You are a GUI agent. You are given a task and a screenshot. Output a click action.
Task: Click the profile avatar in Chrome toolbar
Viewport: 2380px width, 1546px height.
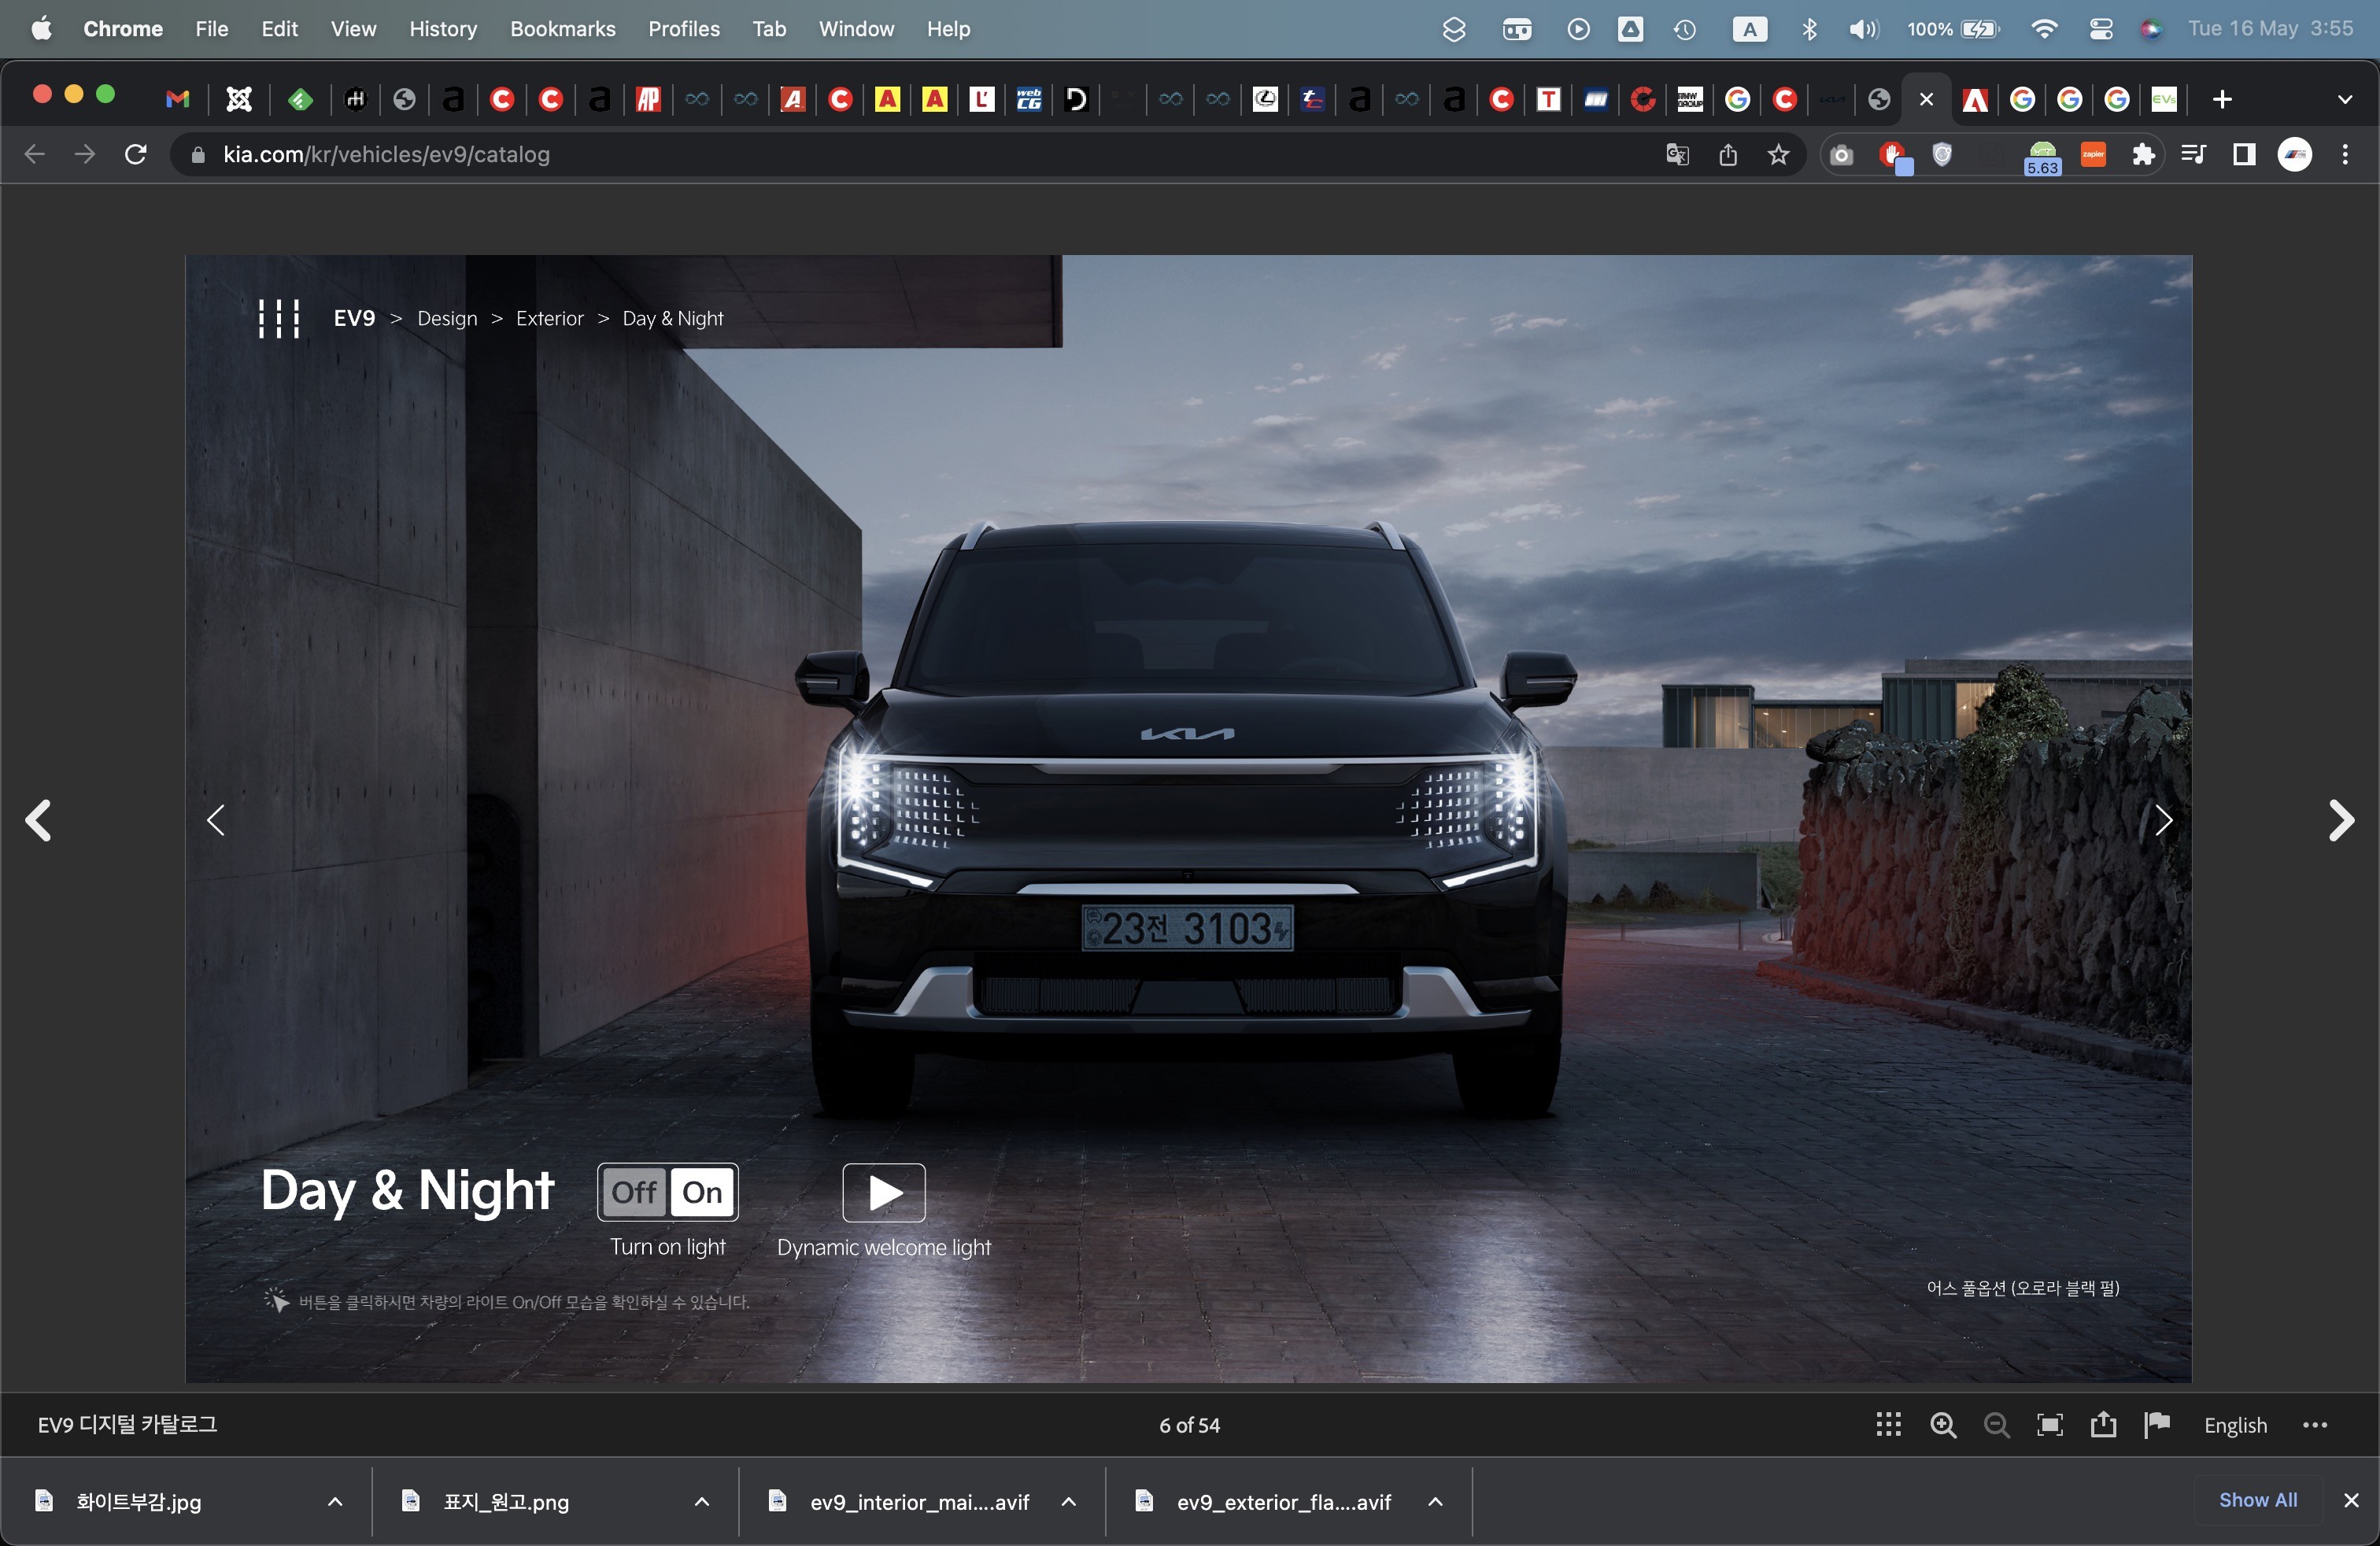tap(2295, 154)
